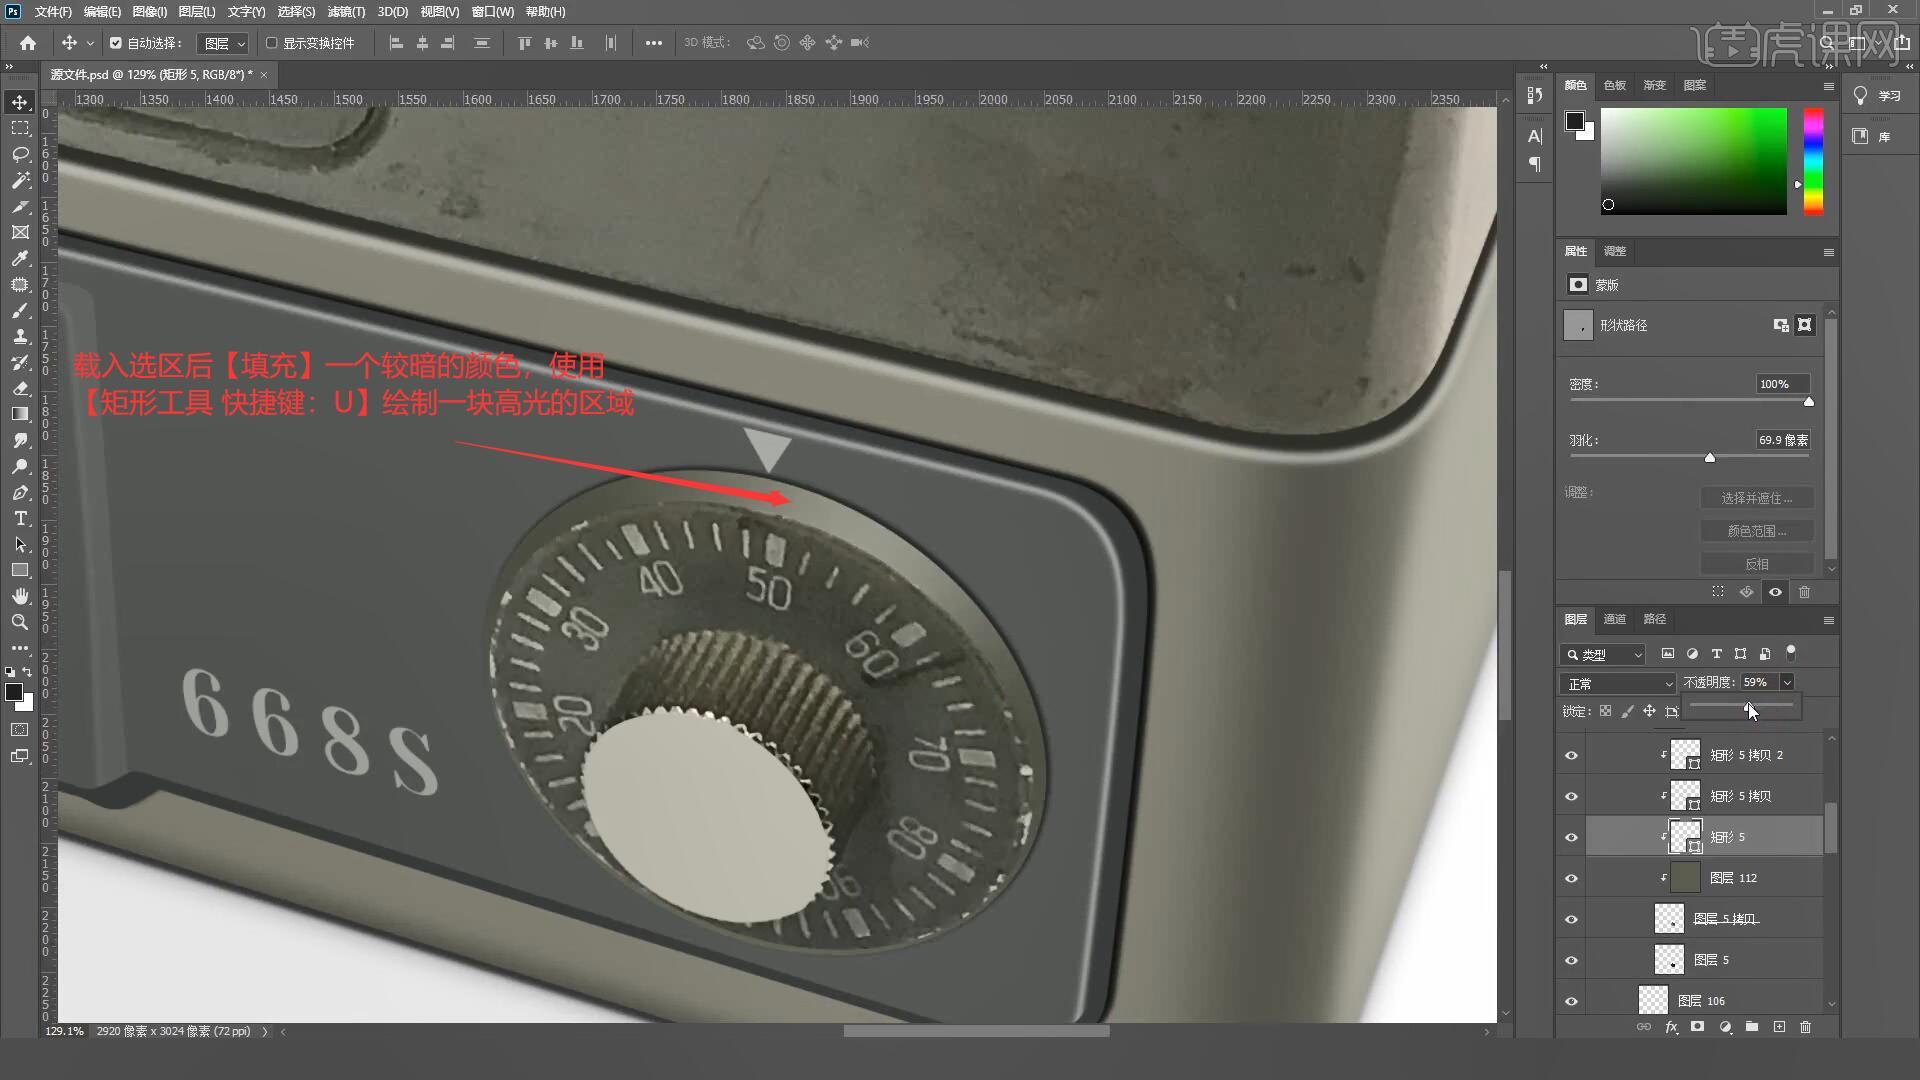The image size is (1920, 1080).
Task: Click the 颜色范围 button
Action: [x=1756, y=531]
